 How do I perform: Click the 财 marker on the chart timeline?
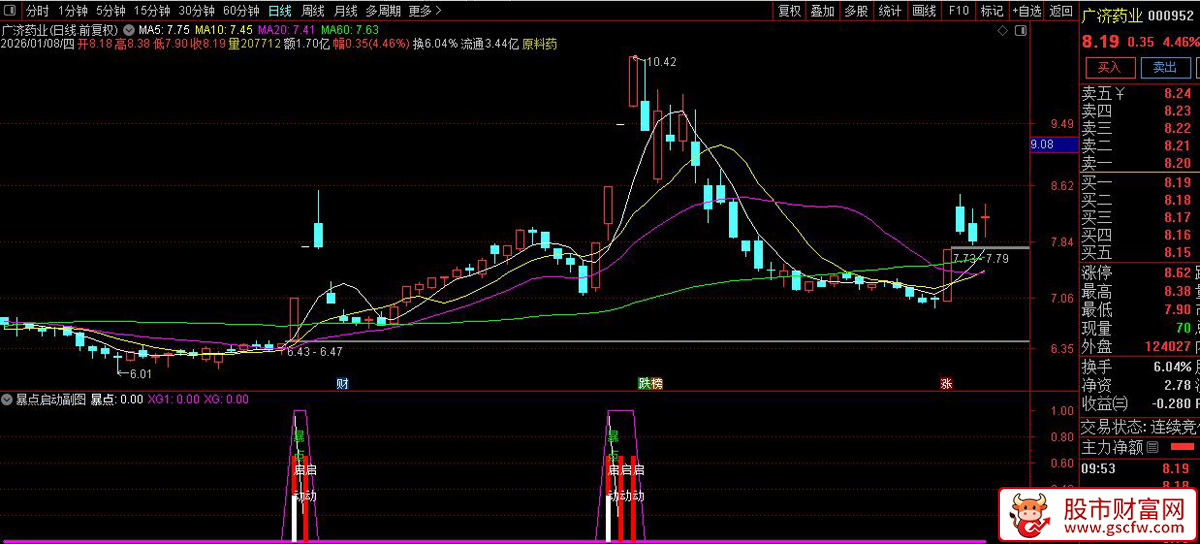[342, 383]
